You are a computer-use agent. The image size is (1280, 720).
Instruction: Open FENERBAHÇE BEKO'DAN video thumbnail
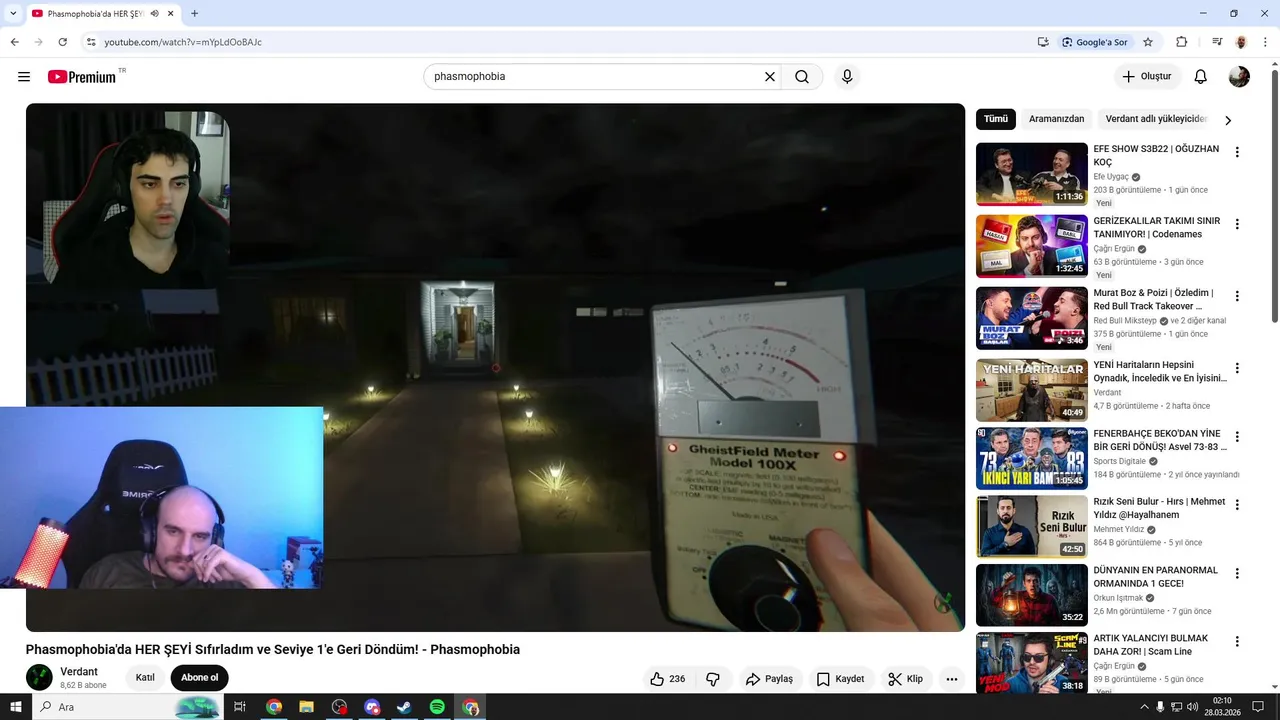[1032, 458]
